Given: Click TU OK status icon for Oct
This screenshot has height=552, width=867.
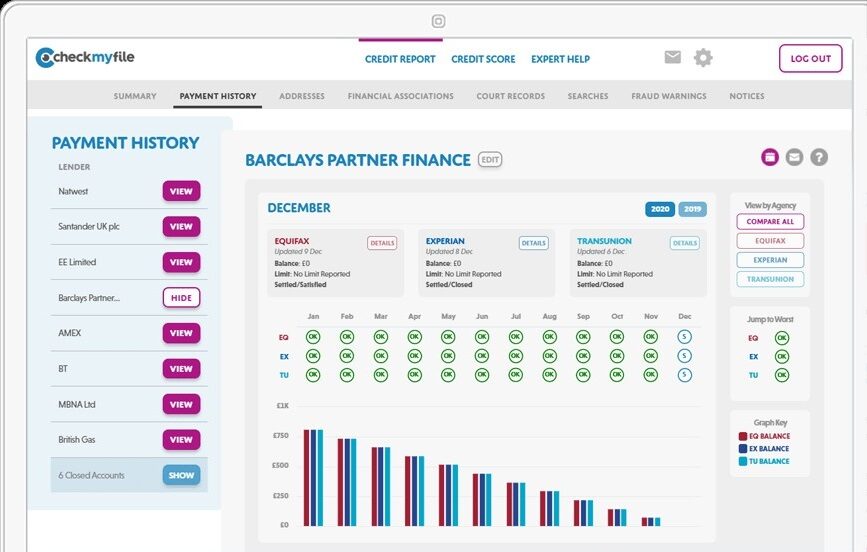Looking at the screenshot, I should (617, 375).
